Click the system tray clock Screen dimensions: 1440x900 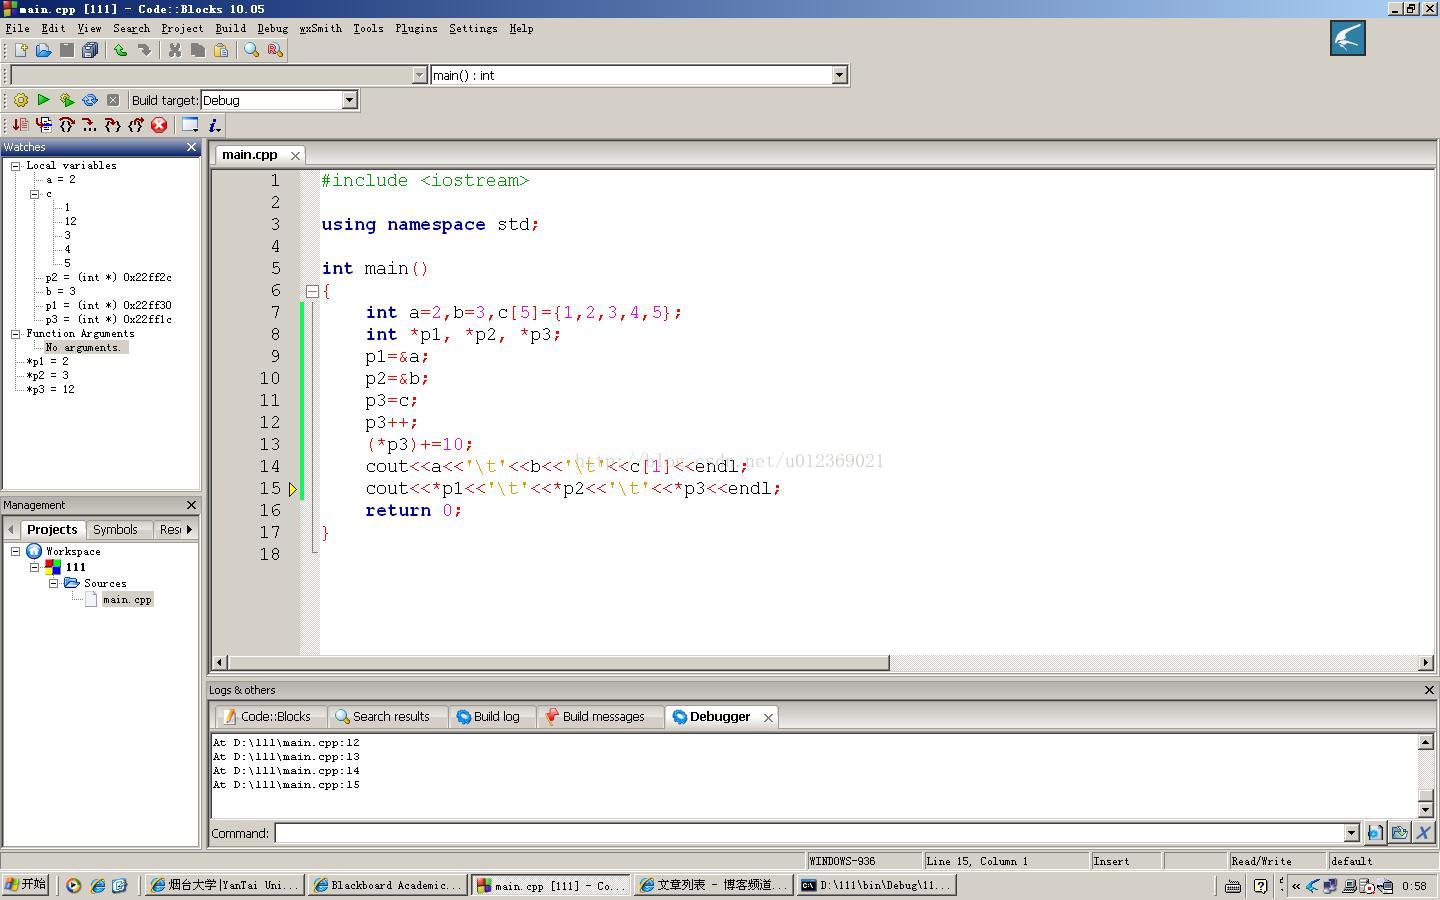tap(1414, 886)
